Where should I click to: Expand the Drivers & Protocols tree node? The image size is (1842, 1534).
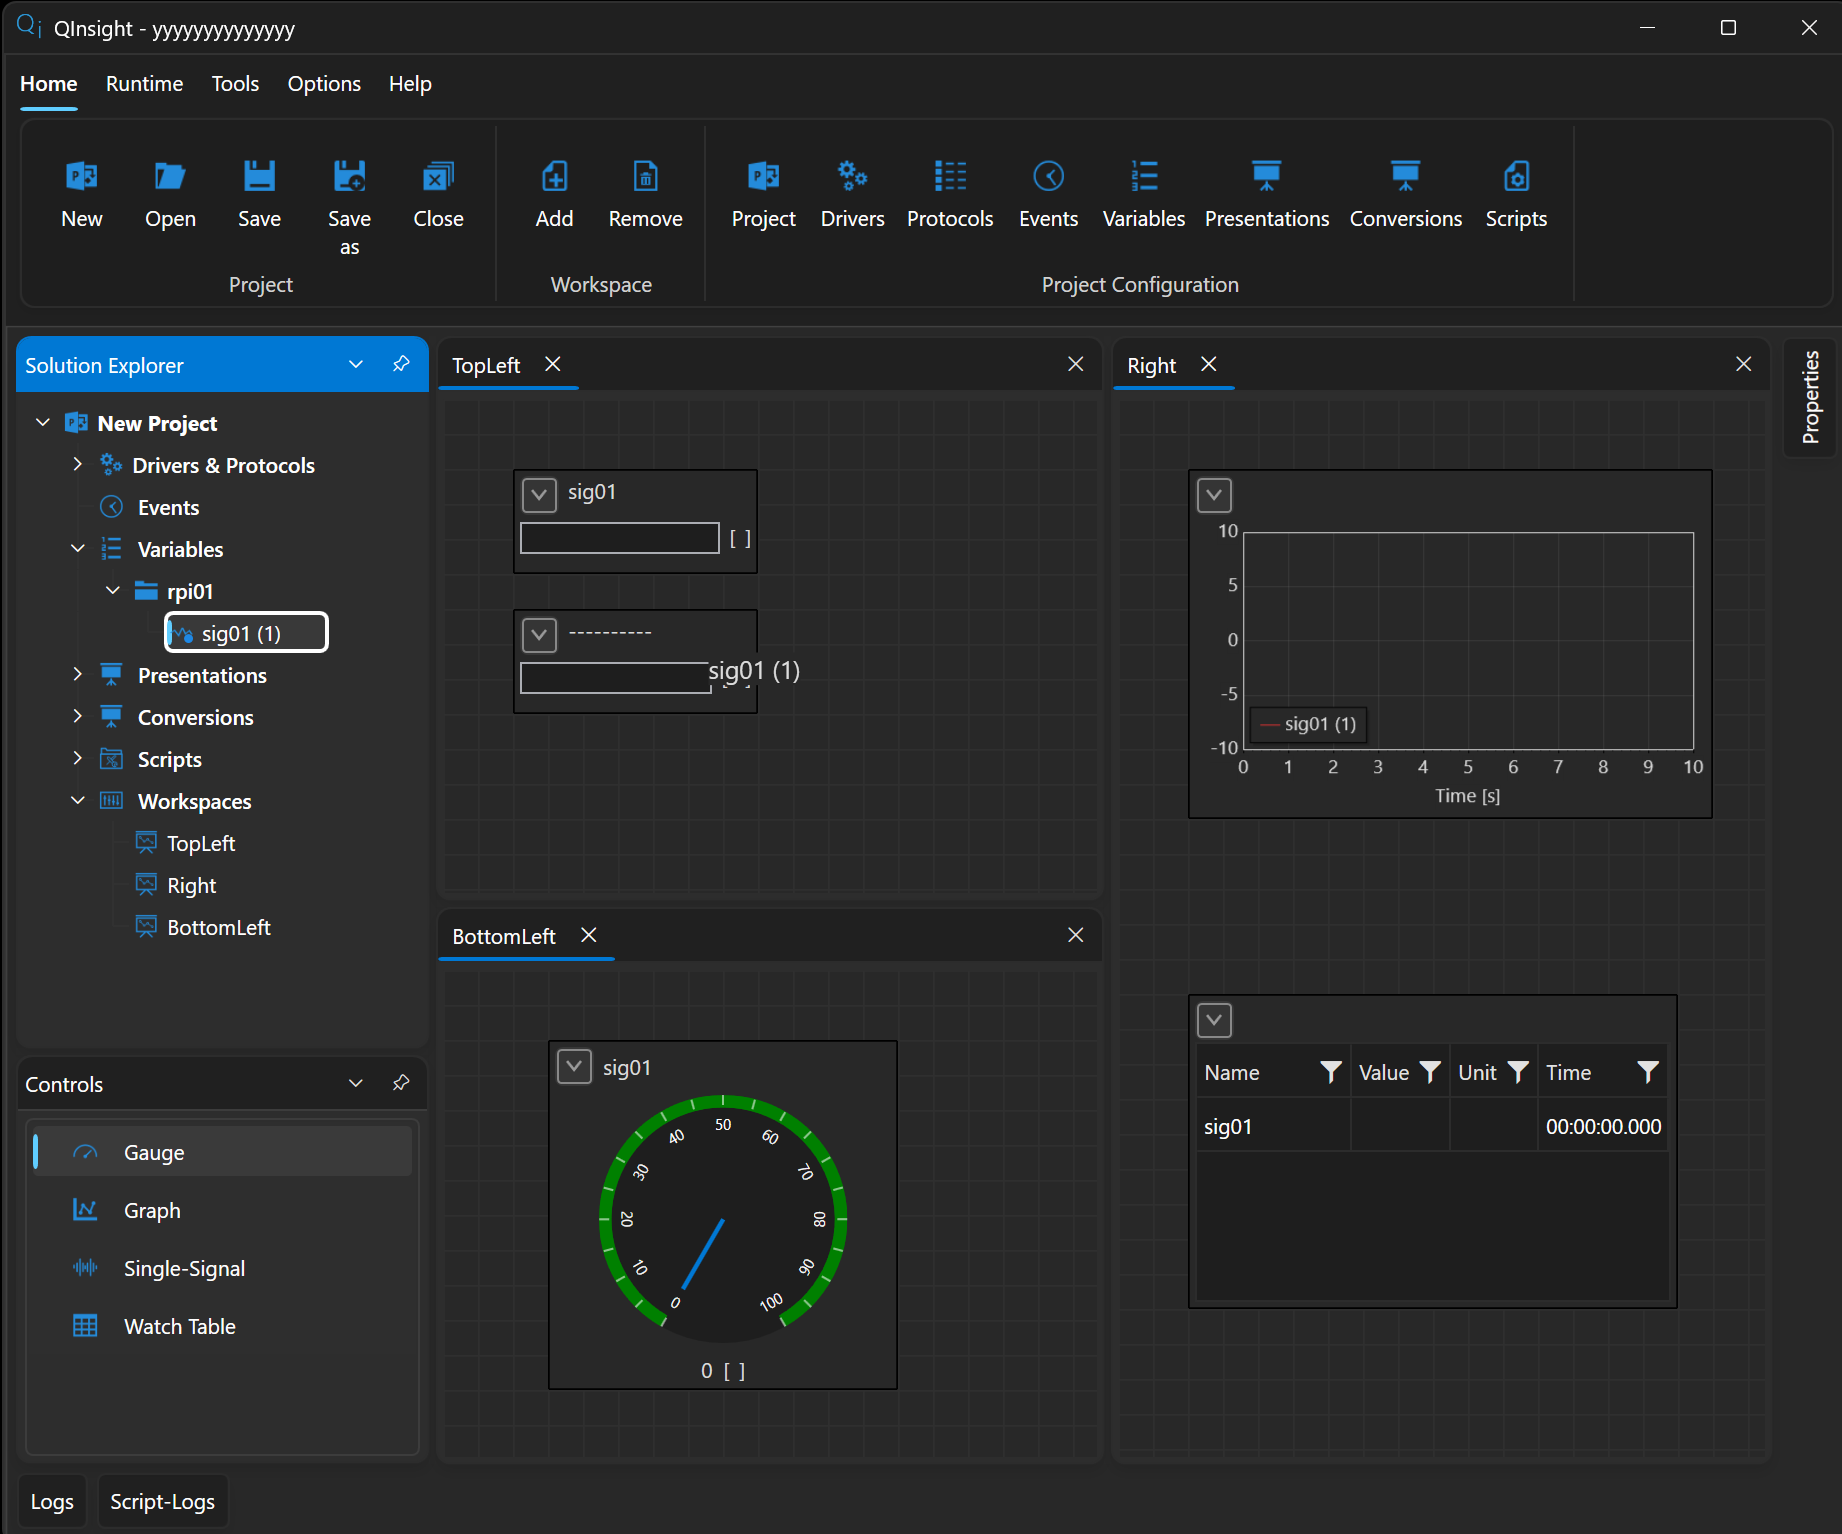coord(77,464)
